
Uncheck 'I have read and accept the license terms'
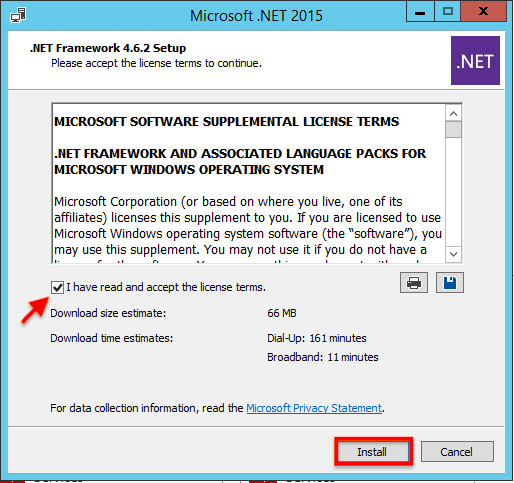pos(57,287)
